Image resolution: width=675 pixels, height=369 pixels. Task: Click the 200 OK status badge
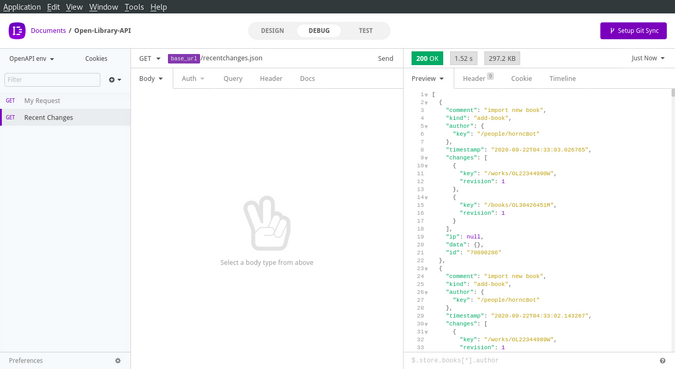point(427,58)
